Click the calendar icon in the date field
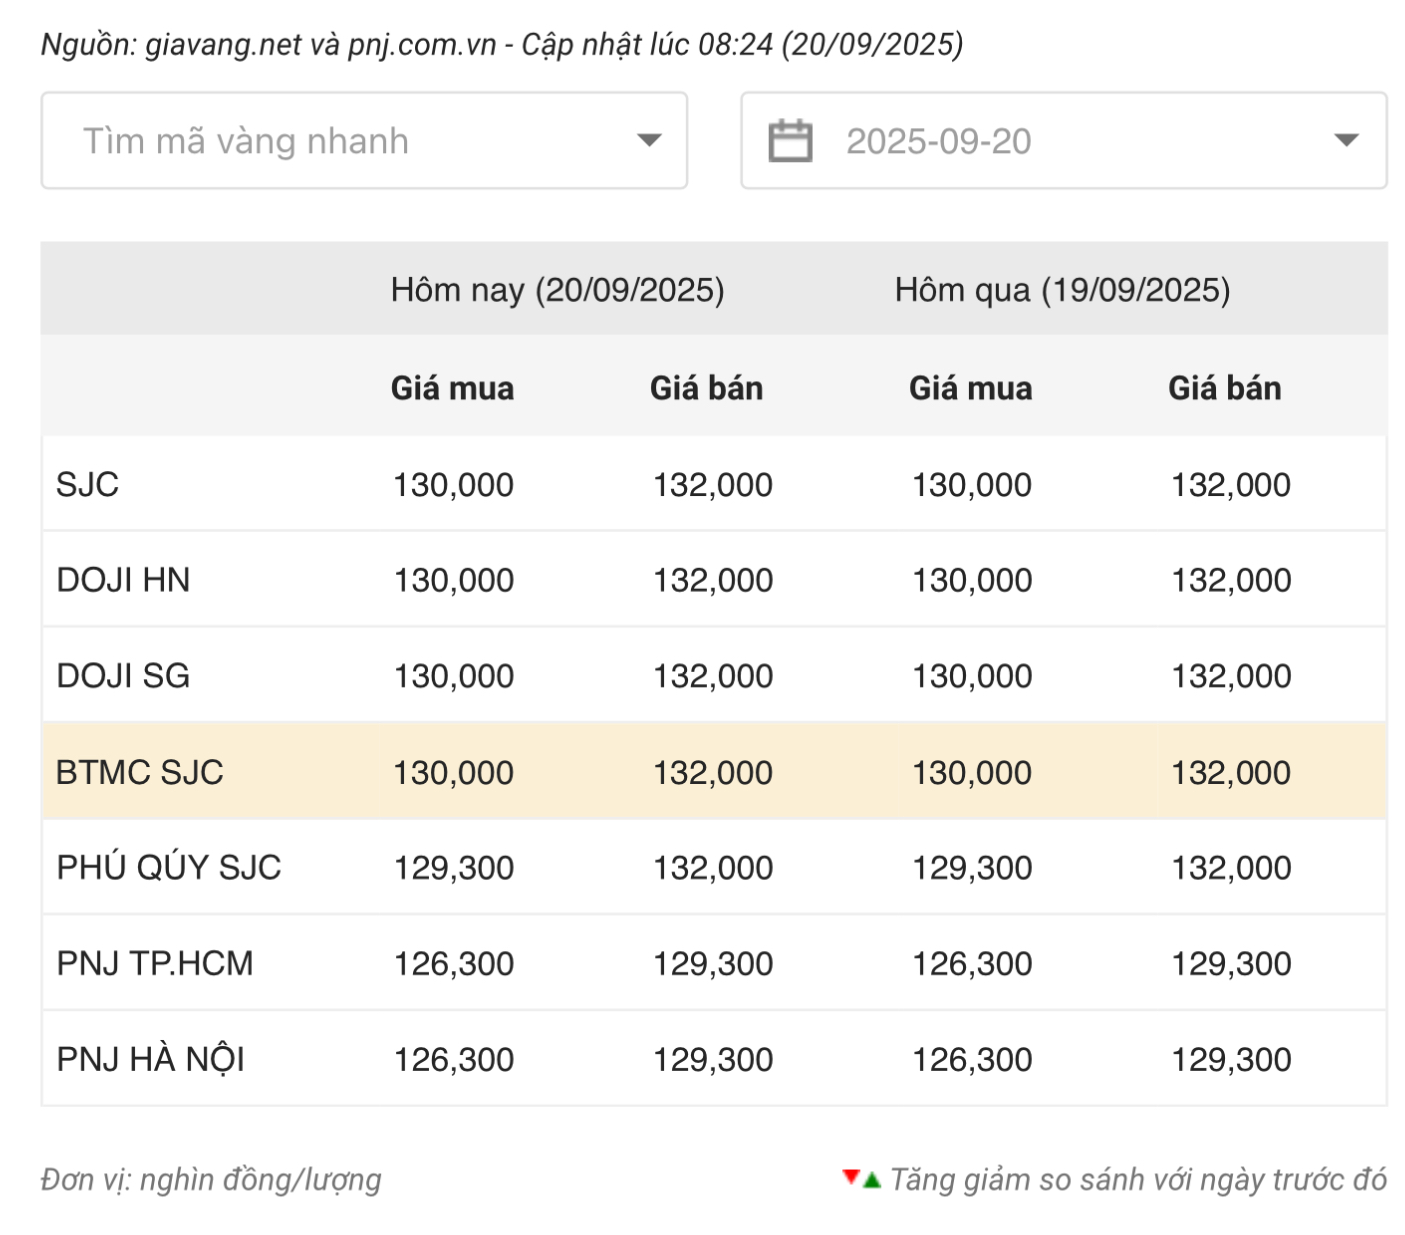 [789, 141]
